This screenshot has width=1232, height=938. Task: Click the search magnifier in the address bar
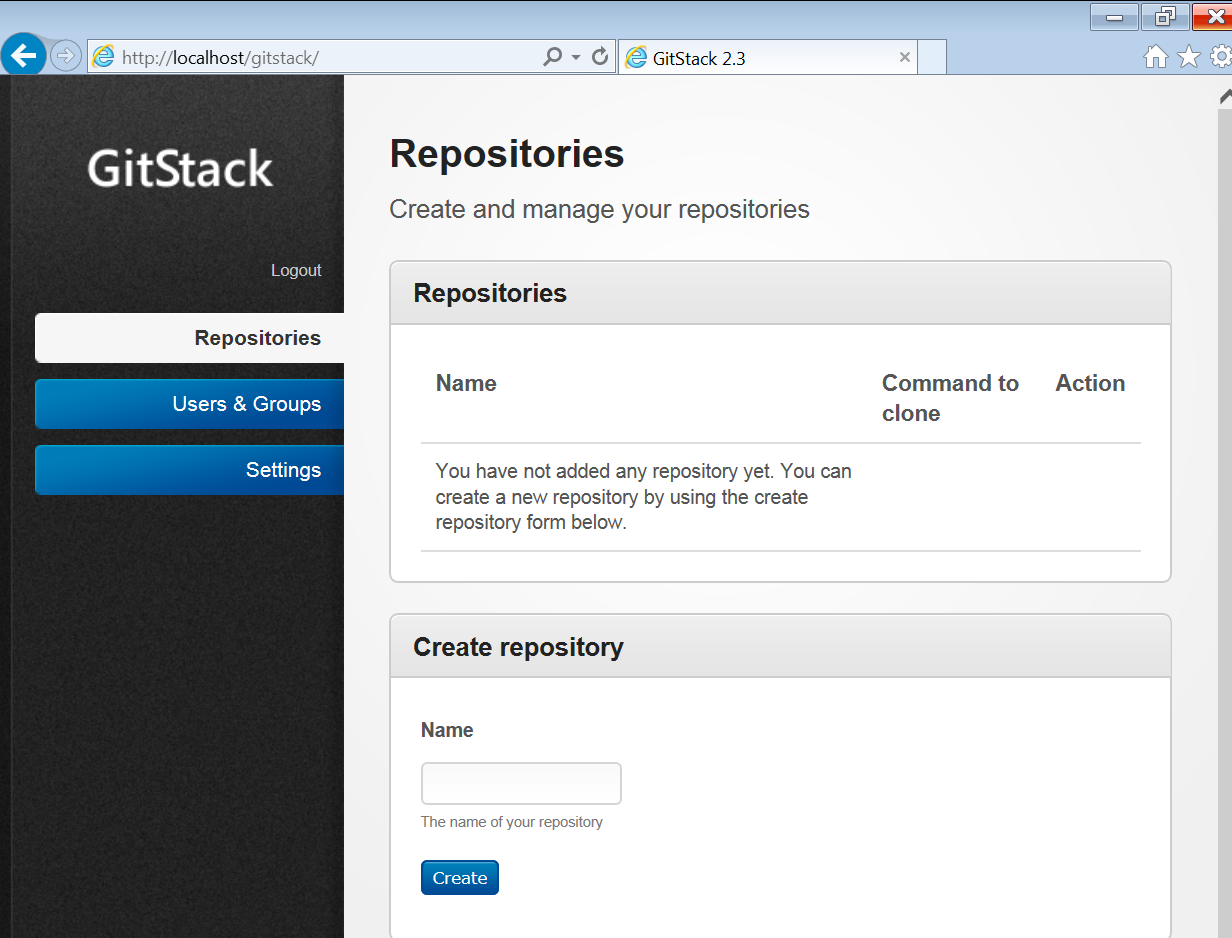[x=552, y=56]
